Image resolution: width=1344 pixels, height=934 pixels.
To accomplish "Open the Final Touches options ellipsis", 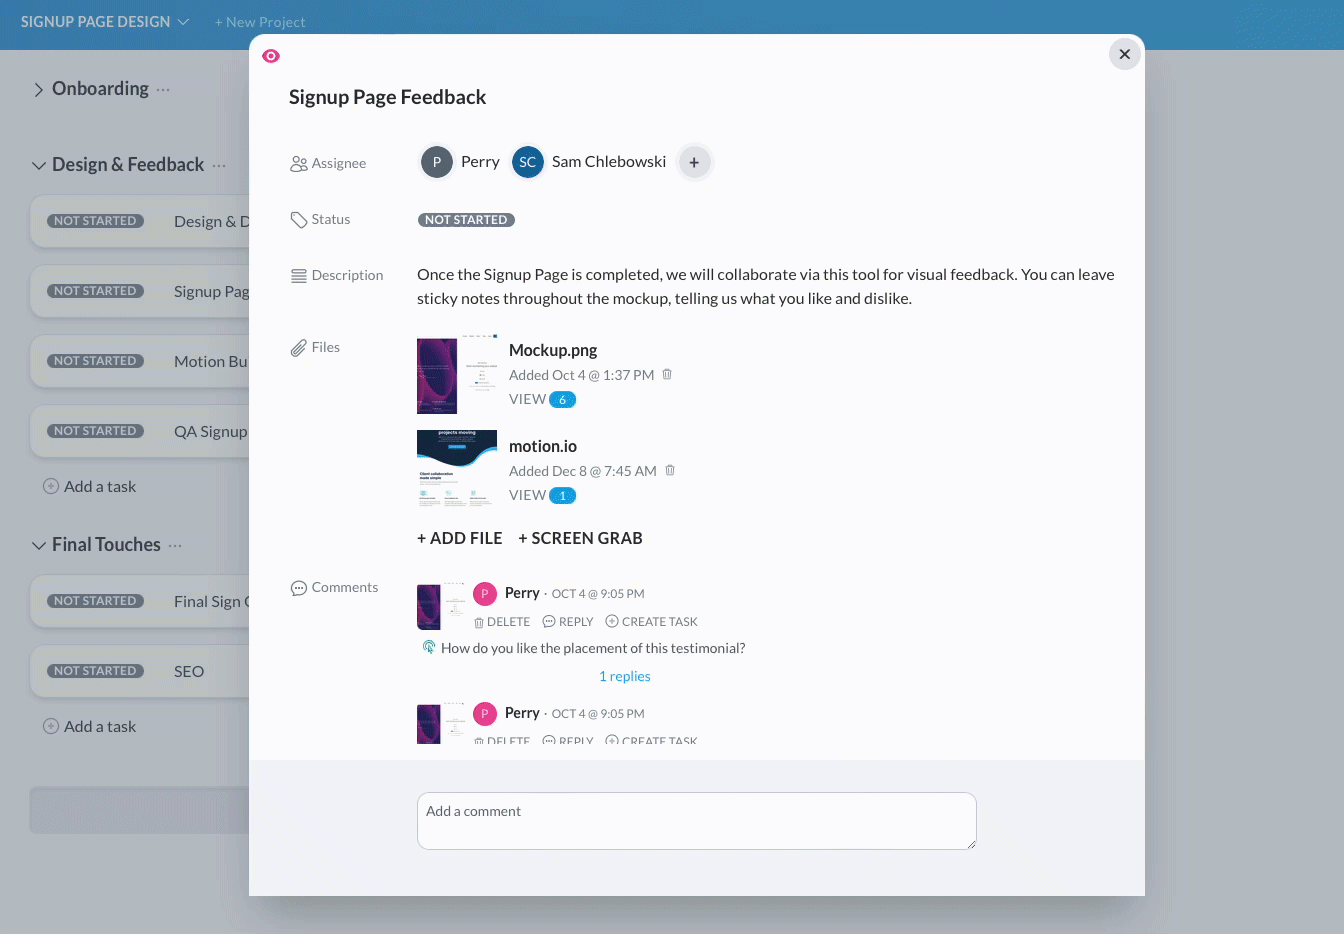I will pyautogui.click(x=176, y=545).
